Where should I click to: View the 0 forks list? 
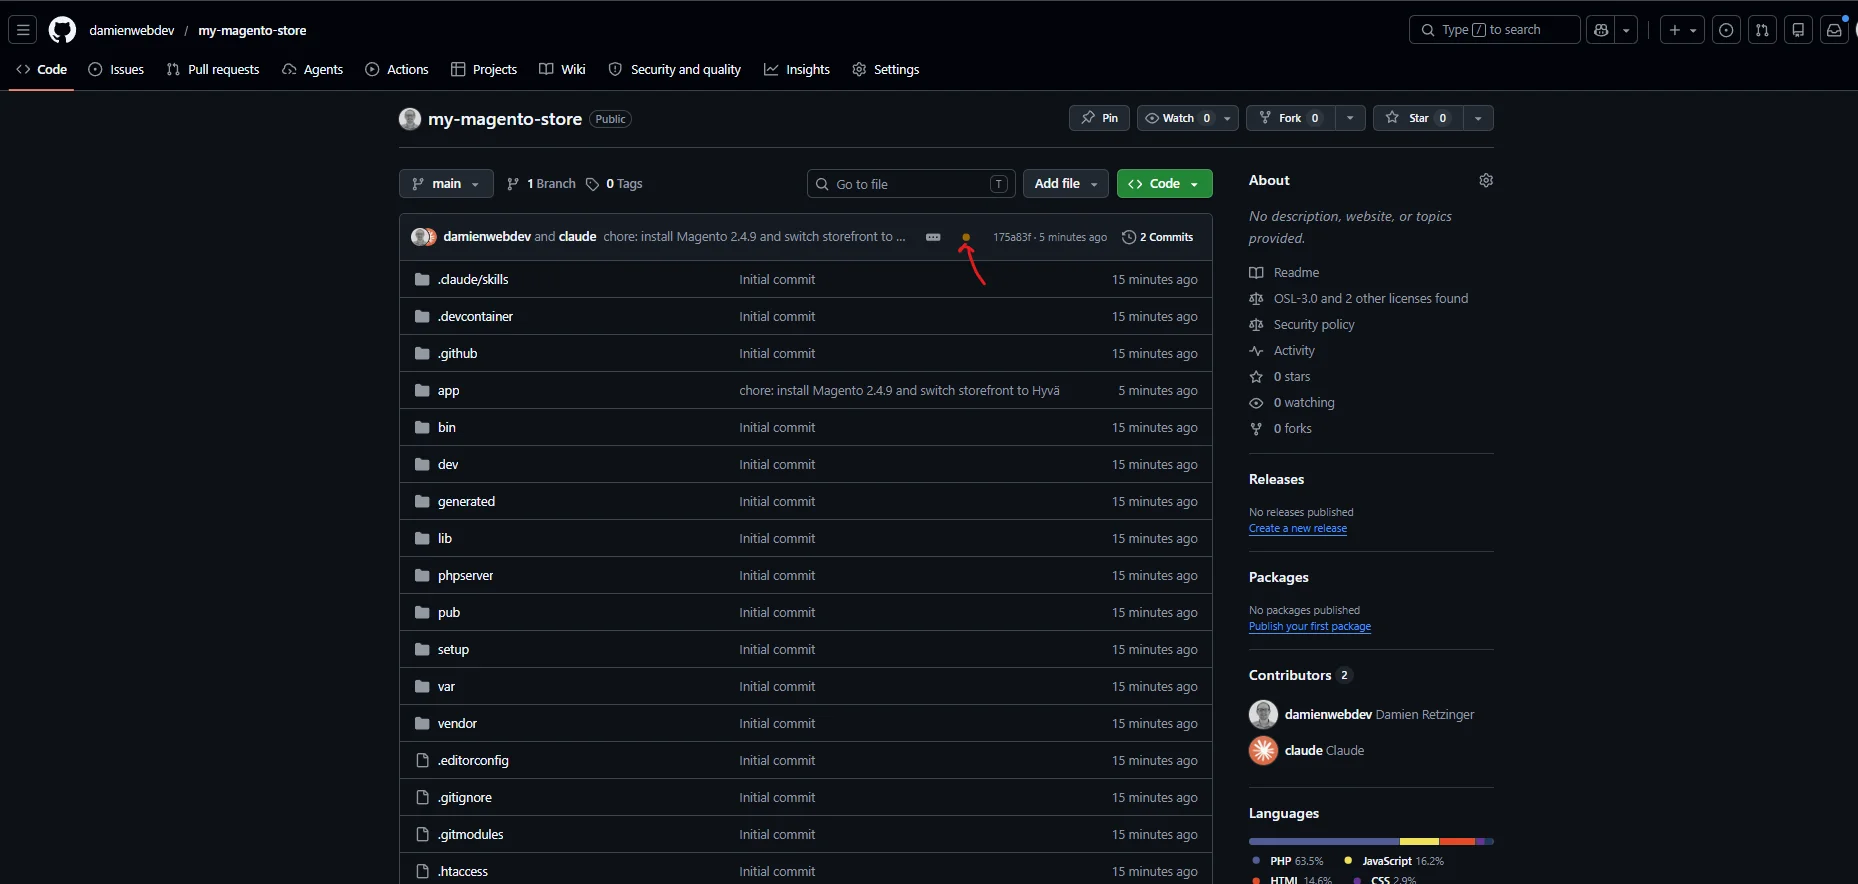point(1293,428)
